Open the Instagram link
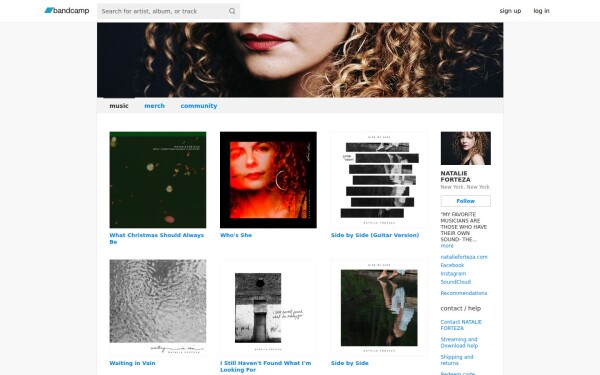The width and height of the screenshot is (600, 375). click(453, 274)
